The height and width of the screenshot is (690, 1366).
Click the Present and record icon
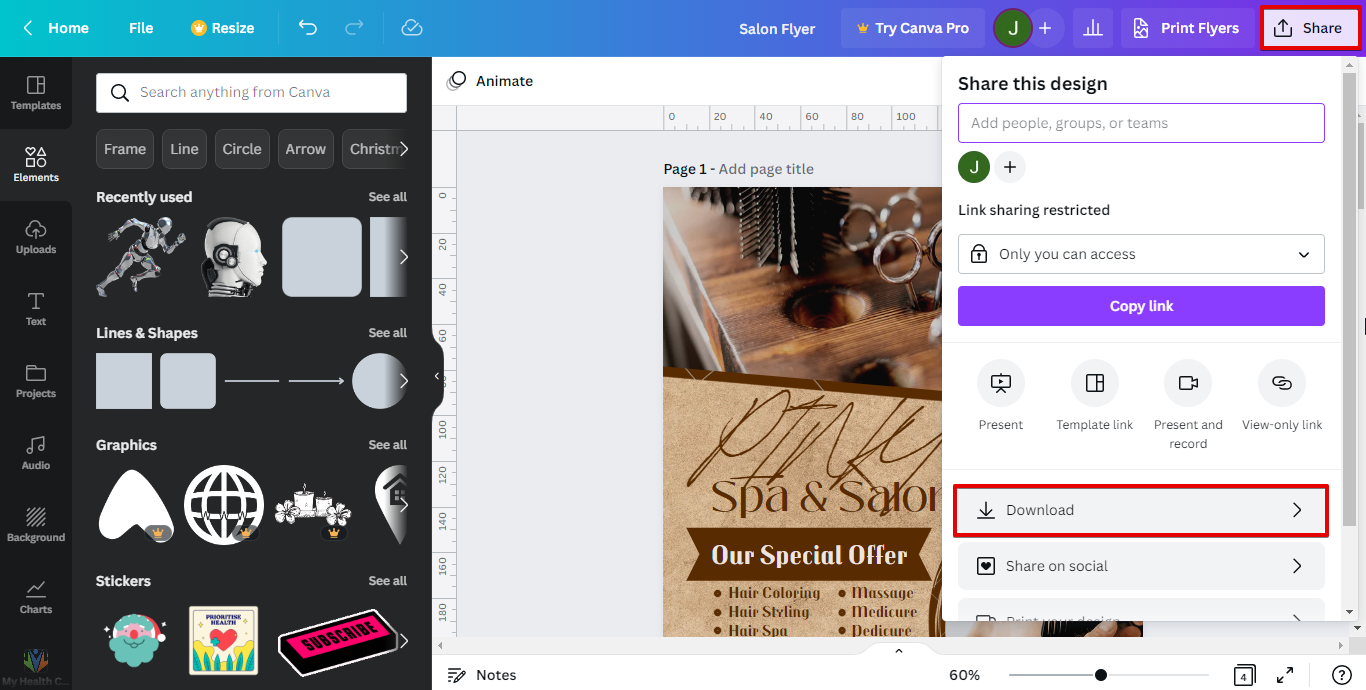point(1188,383)
